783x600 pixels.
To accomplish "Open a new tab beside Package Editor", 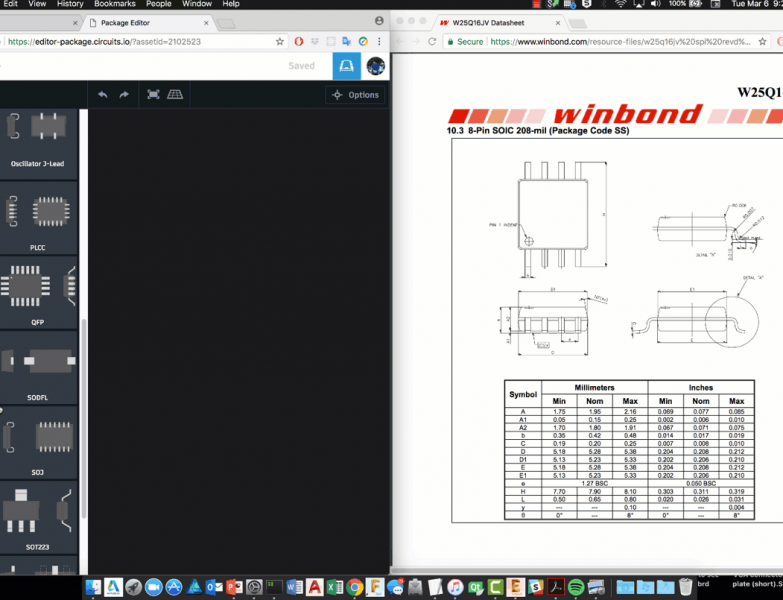I will [226, 23].
